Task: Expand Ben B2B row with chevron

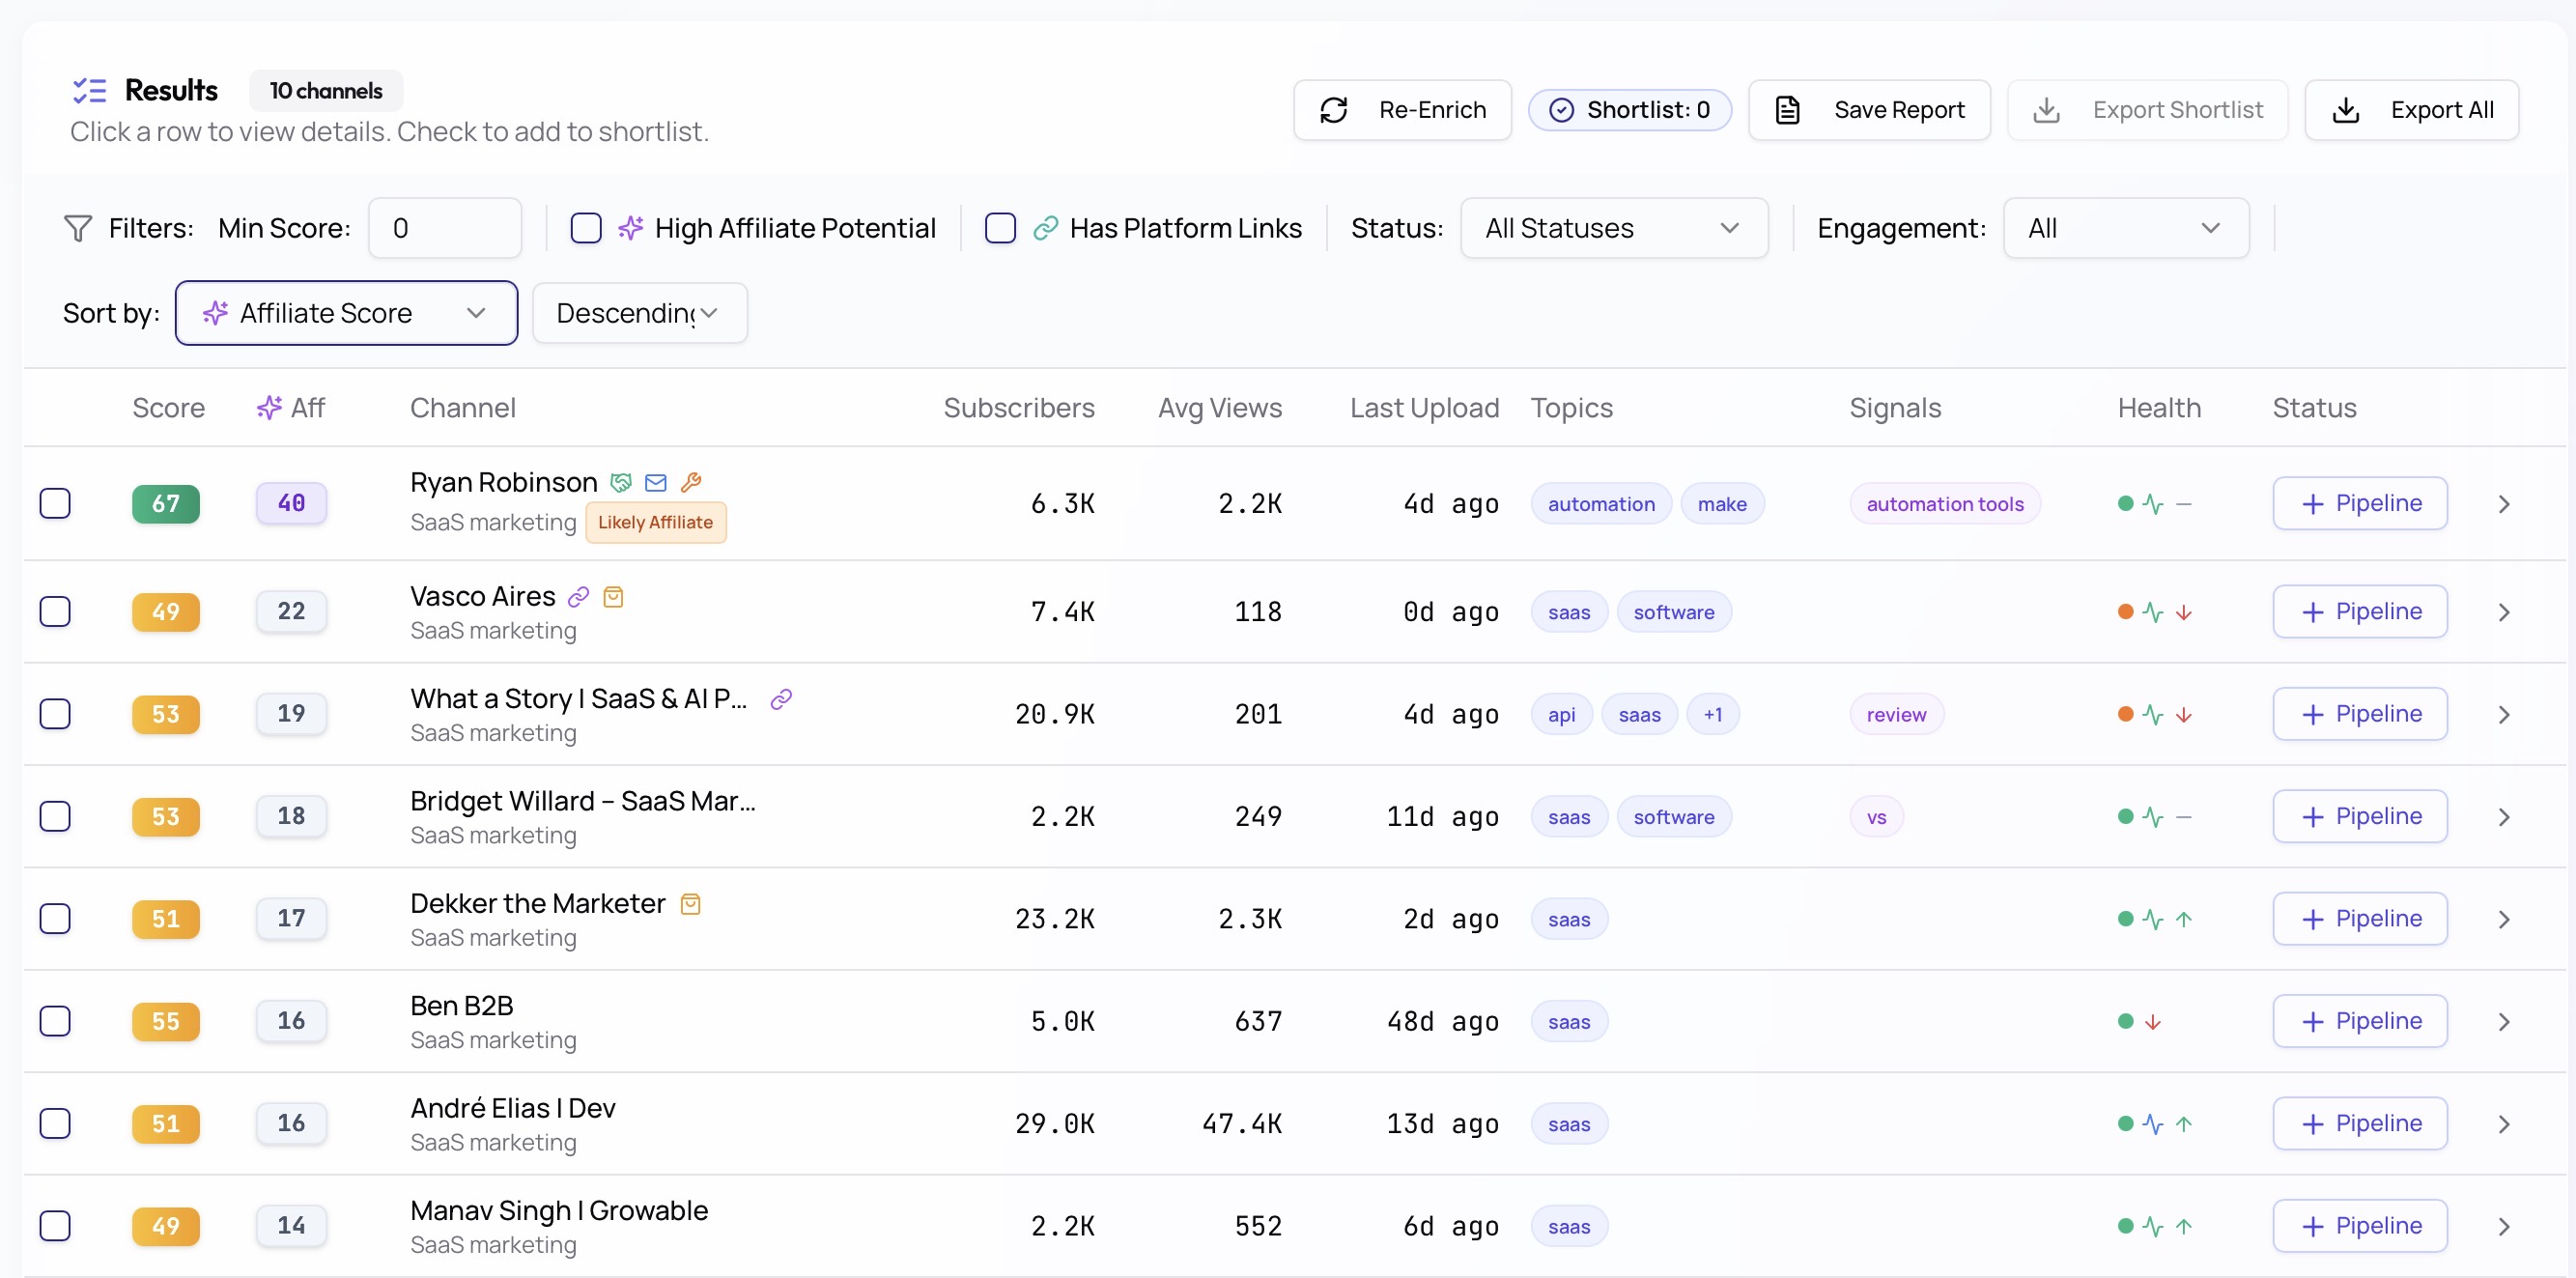Action: [x=2504, y=1022]
